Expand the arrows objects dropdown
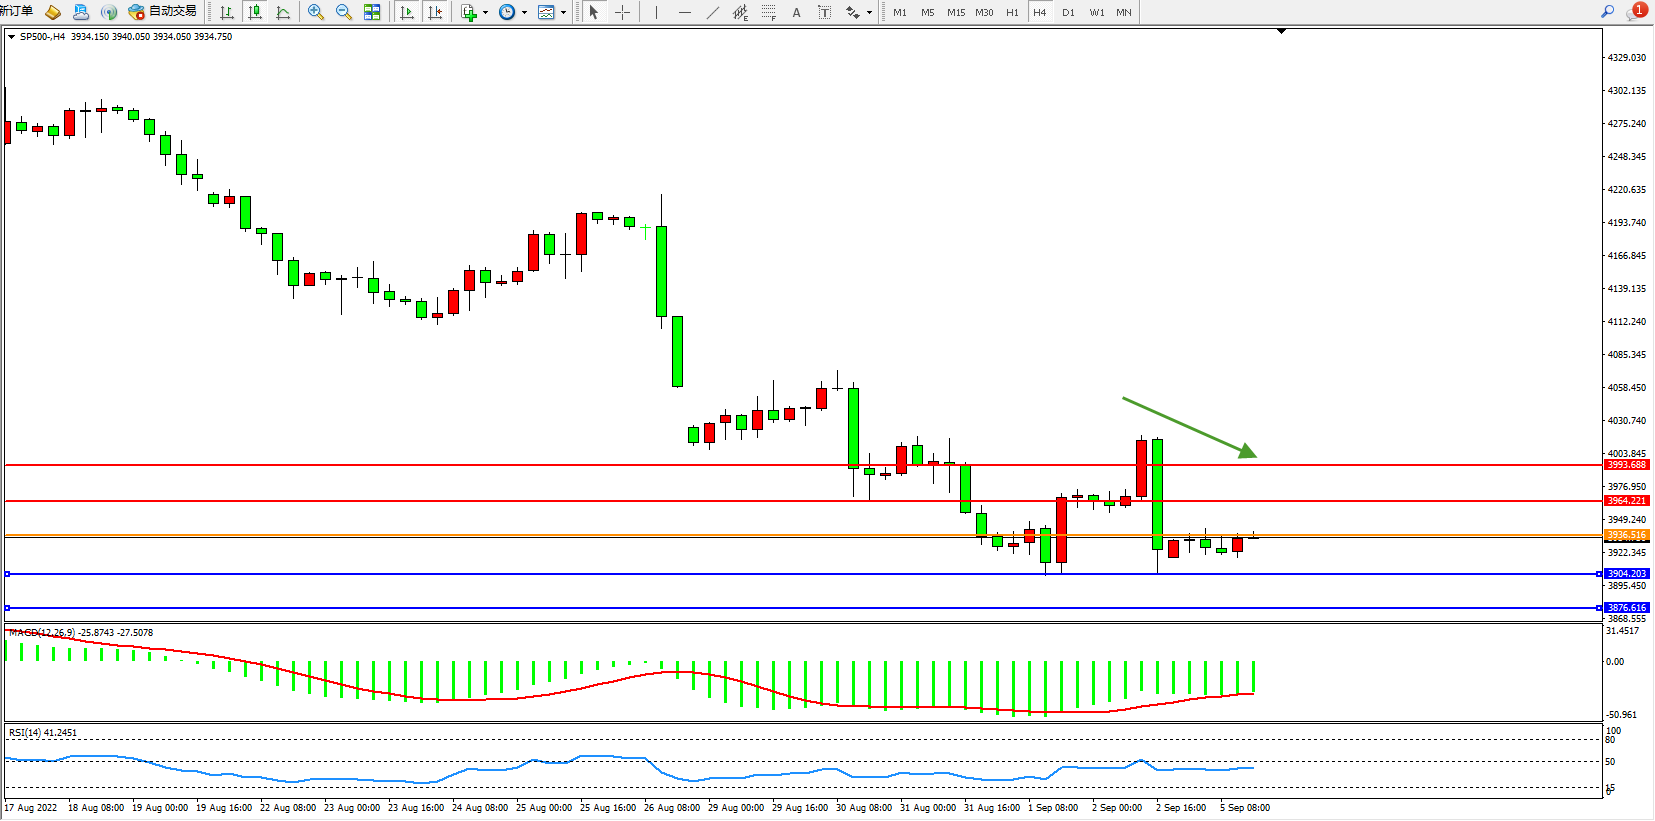This screenshot has width=1655, height=821. [869, 13]
